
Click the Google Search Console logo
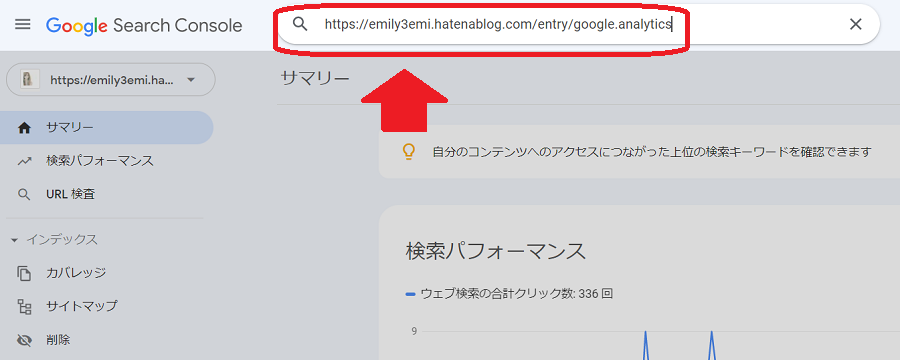tap(144, 26)
